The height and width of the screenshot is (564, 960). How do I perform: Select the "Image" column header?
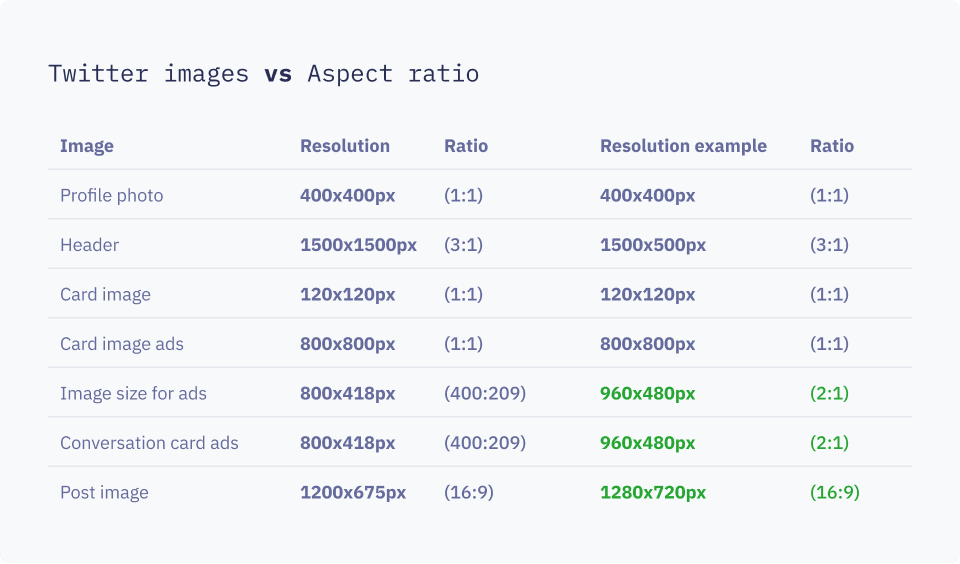click(87, 146)
